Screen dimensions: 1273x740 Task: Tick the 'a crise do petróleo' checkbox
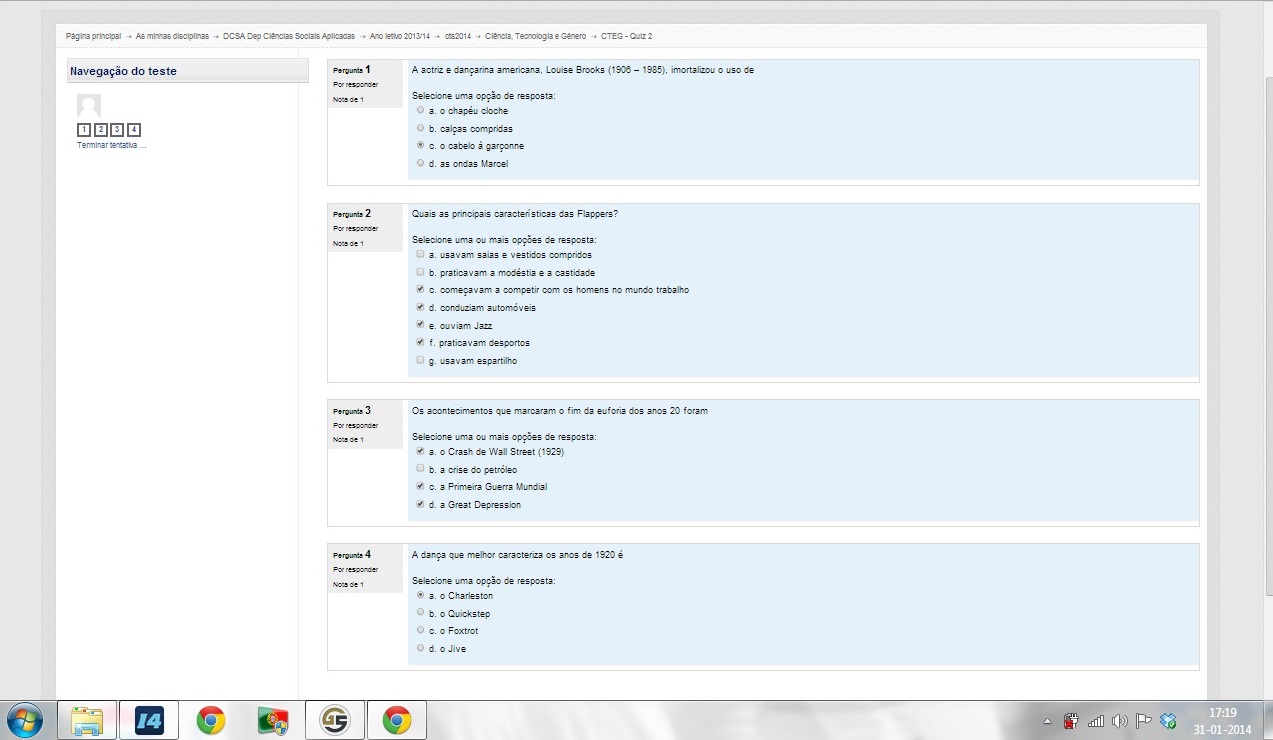coord(421,469)
